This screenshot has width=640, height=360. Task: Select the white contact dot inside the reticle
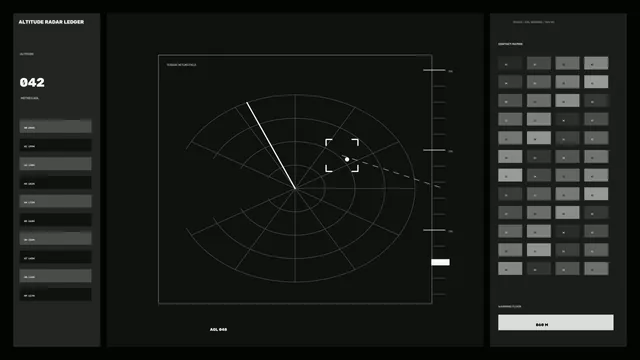click(x=347, y=159)
